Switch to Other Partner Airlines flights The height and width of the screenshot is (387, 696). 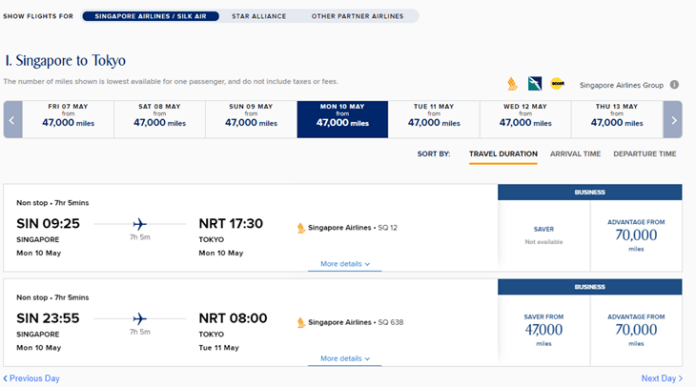pyautogui.click(x=357, y=16)
